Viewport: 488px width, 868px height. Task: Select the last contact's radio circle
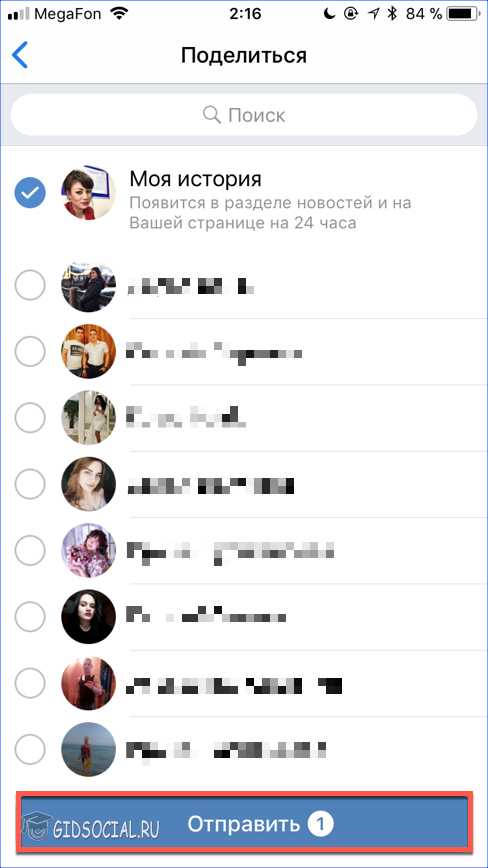click(x=30, y=749)
